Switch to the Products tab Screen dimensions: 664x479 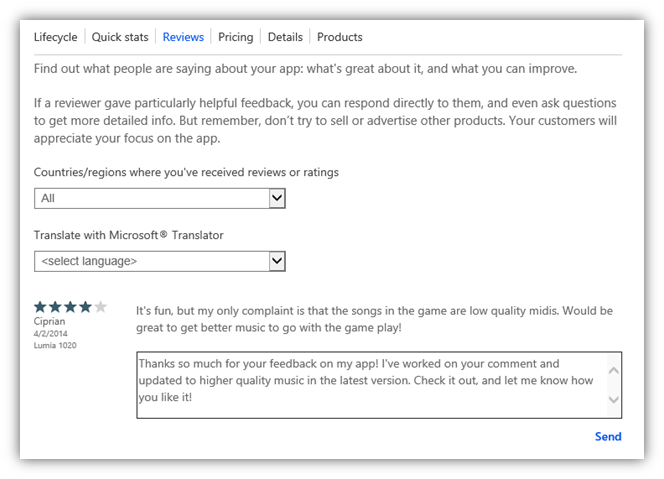pyautogui.click(x=339, y=37)
